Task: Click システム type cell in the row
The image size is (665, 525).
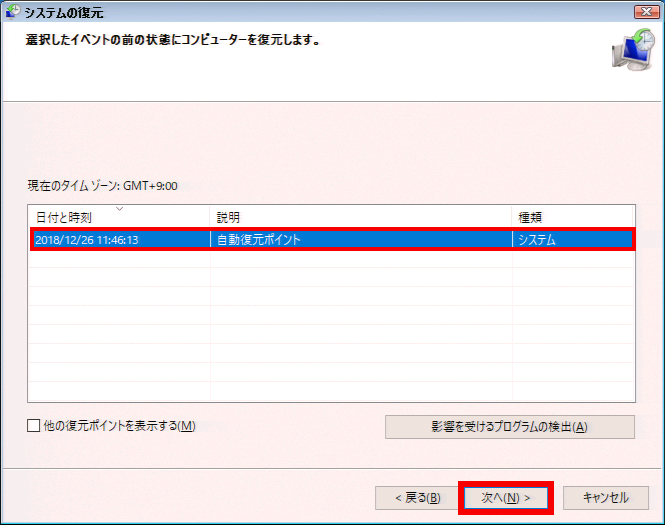Action: [x=573, y=240]
